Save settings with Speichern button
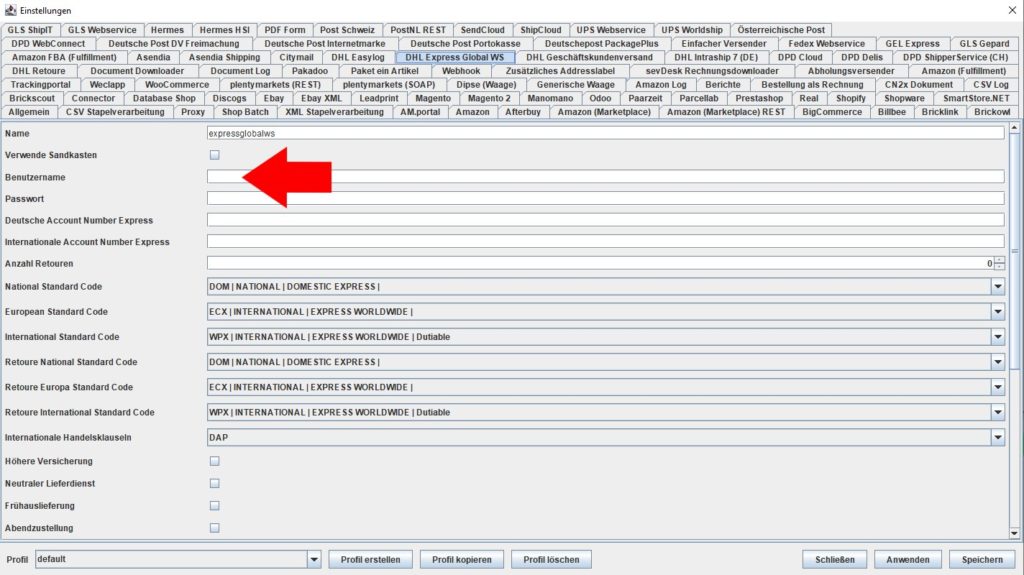 click(x=982, y=559)
